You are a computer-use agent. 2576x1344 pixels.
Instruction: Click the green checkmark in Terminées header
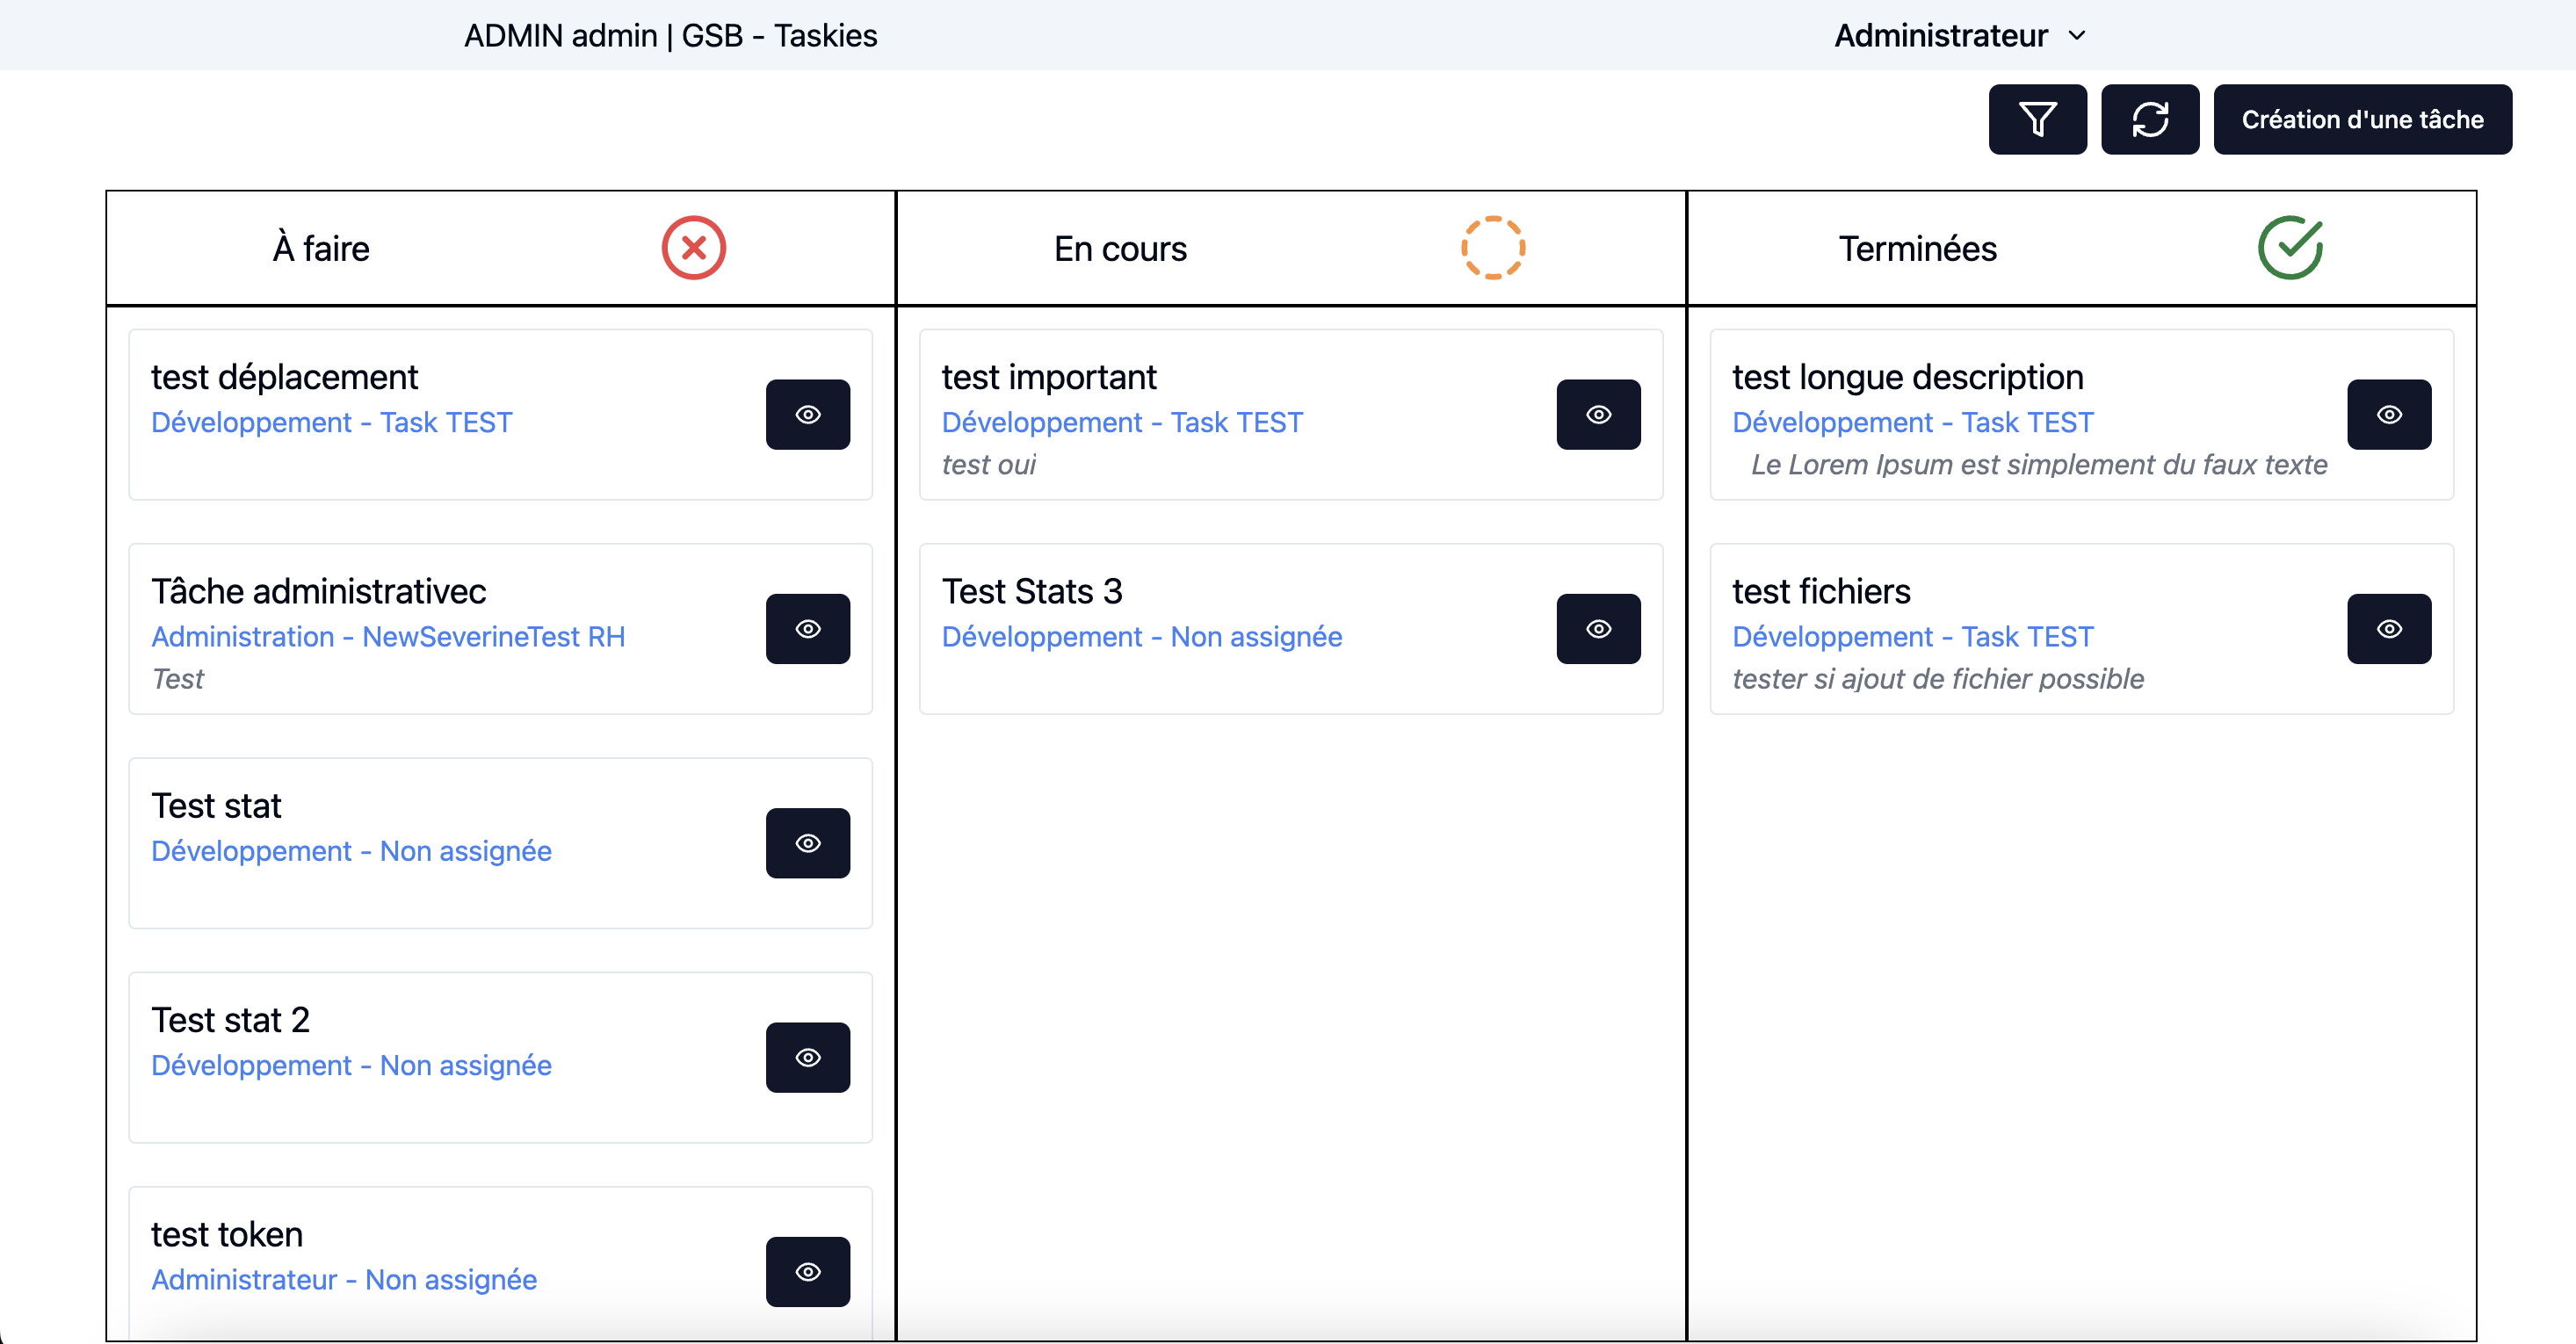click(x=2290, y=247)
